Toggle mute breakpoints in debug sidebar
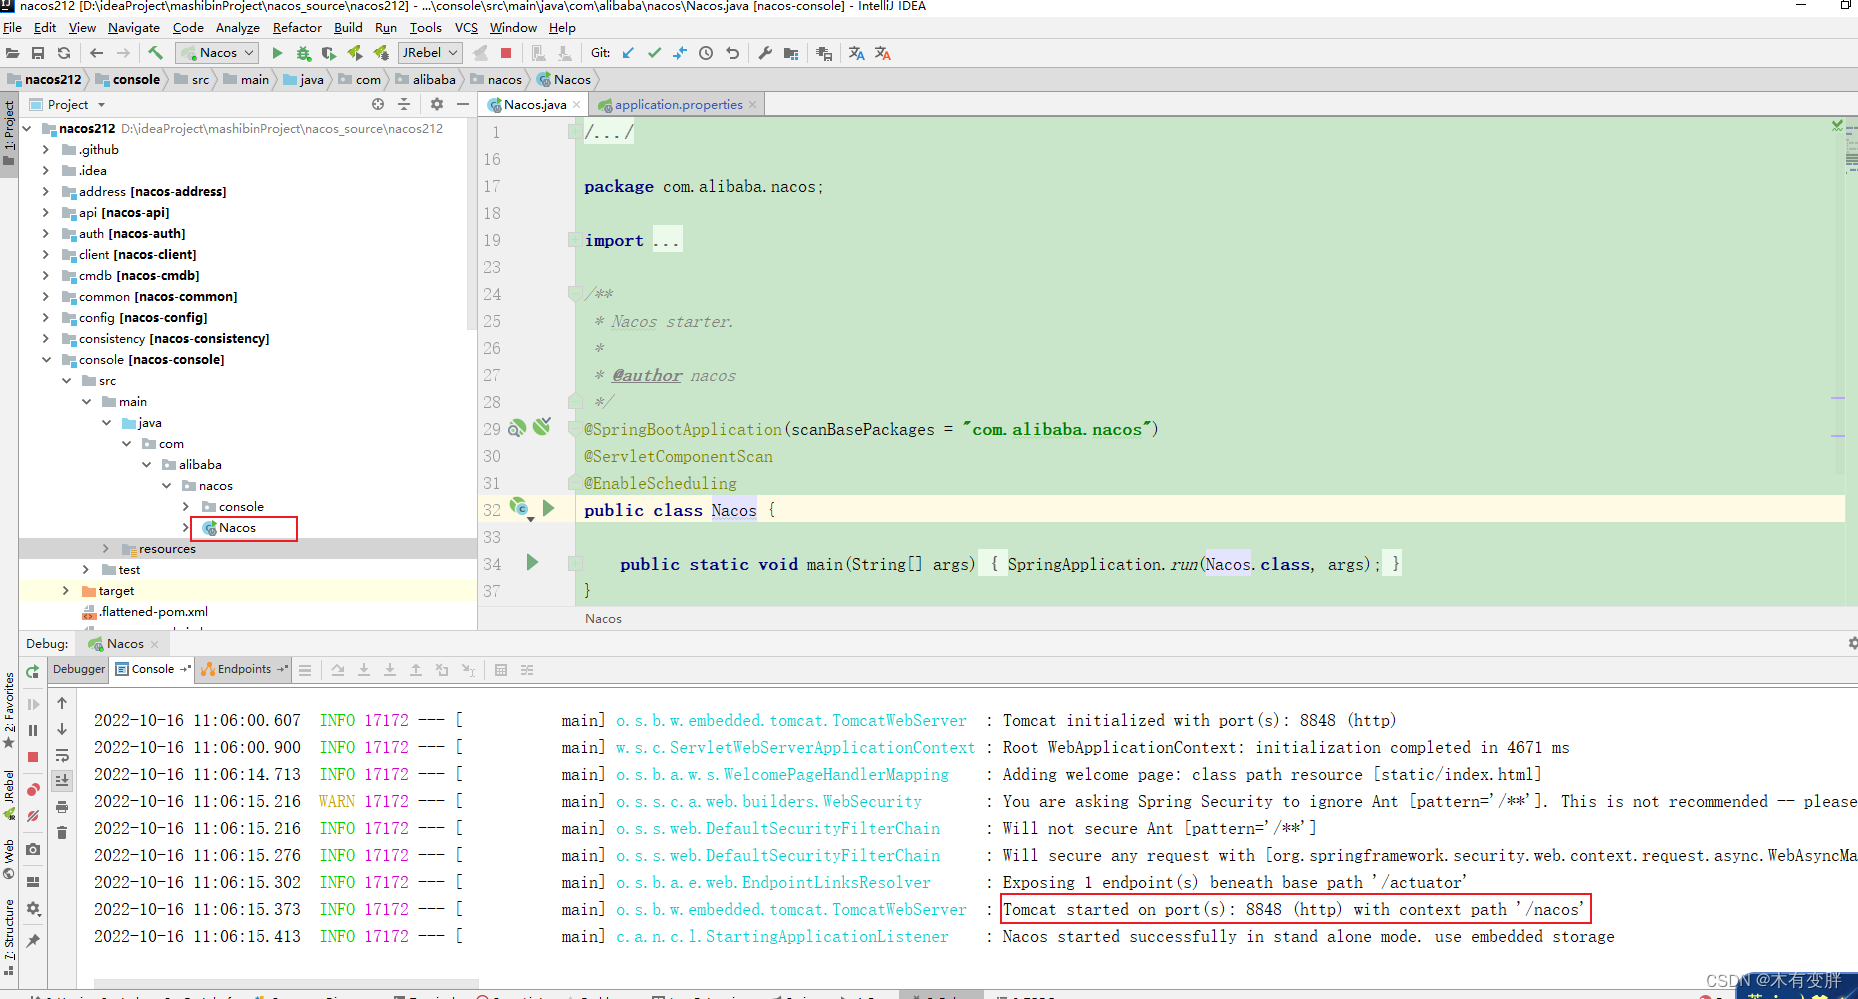Viewport: 1858px width, 999px height. pos(33,816)
